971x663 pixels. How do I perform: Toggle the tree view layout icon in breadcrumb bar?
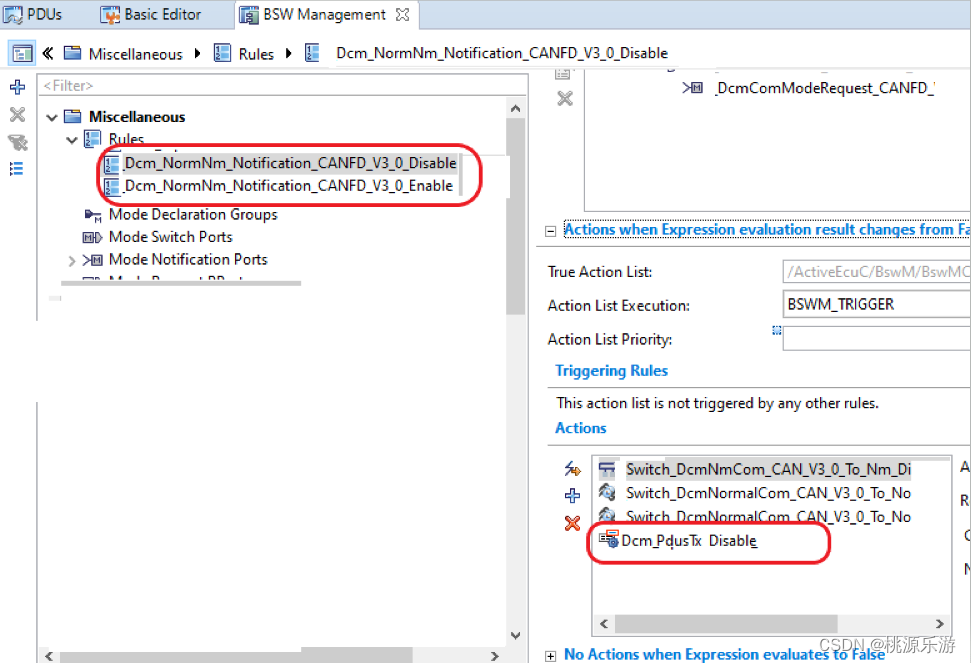[22, 53]
